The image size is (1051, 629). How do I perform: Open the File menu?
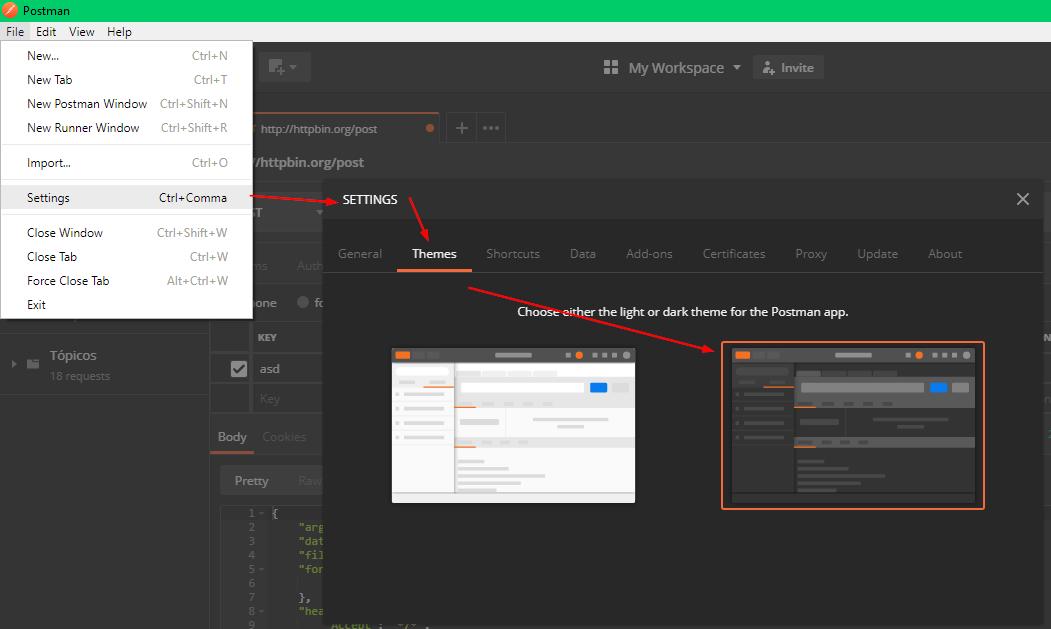point(15,32)
